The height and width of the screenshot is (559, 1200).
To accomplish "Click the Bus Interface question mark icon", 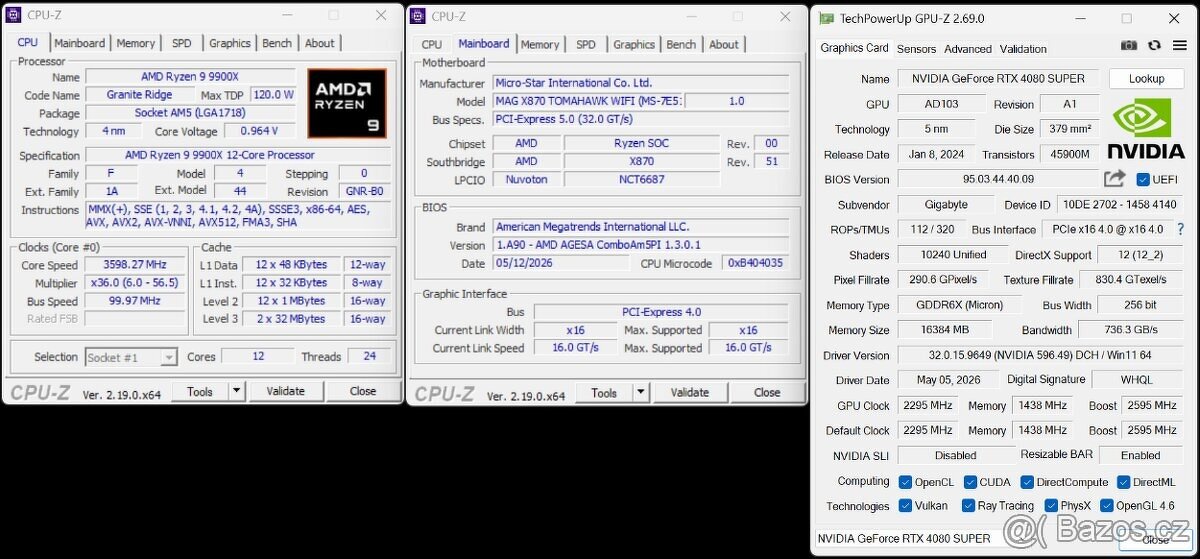I will click(1180, 229).
